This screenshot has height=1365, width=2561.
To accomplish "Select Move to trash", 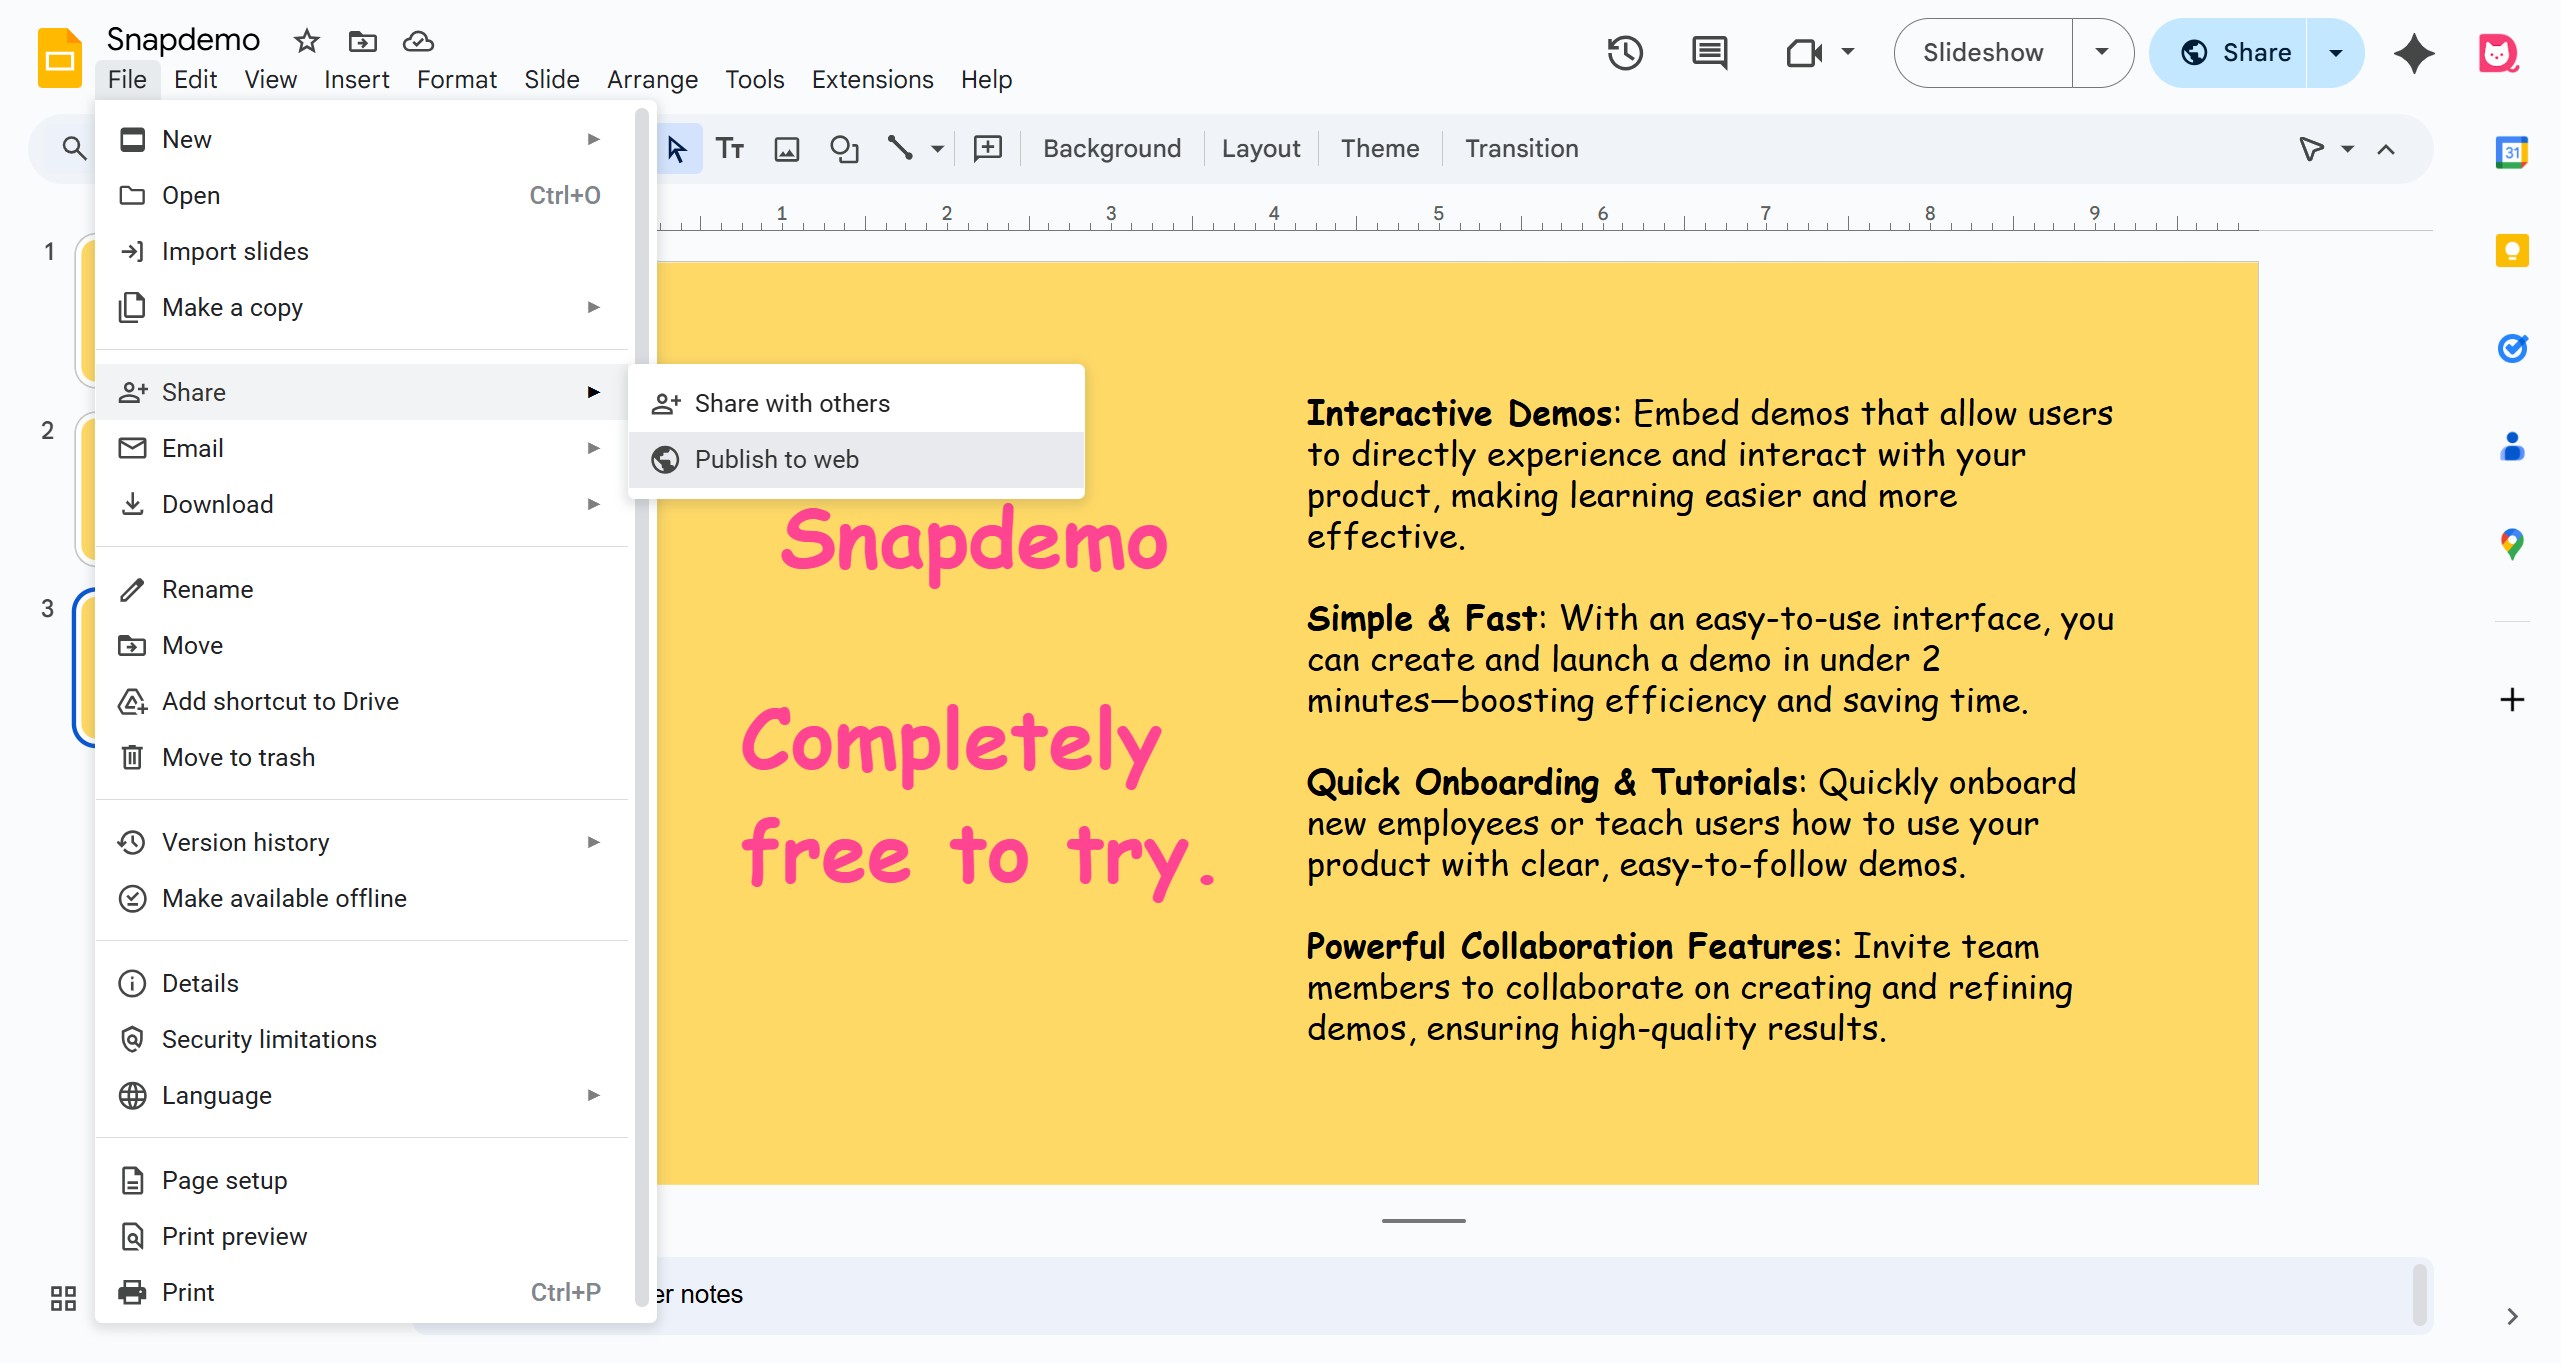I will tap(362, 757).
